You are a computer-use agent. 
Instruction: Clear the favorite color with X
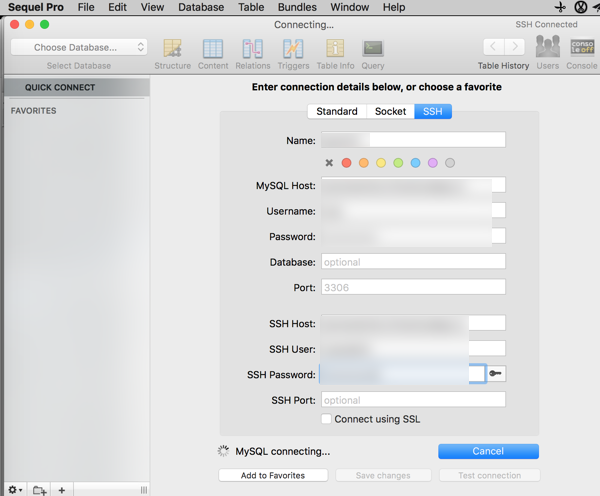point(329,163)
